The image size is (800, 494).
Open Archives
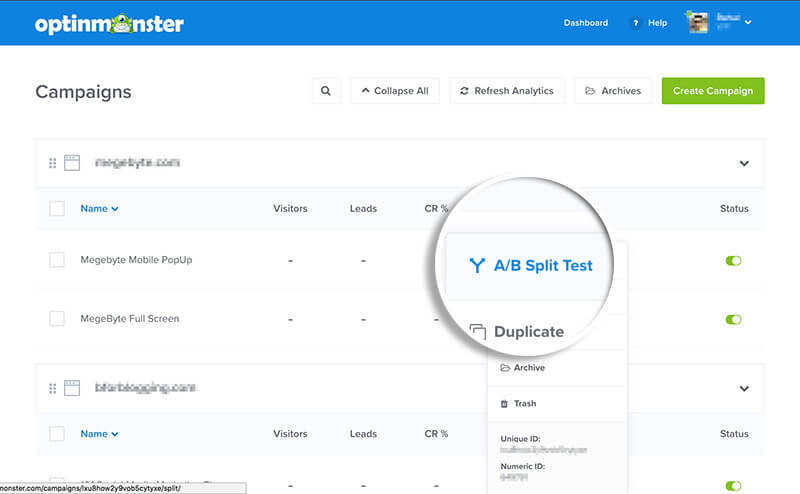click(x=613, y=91)
